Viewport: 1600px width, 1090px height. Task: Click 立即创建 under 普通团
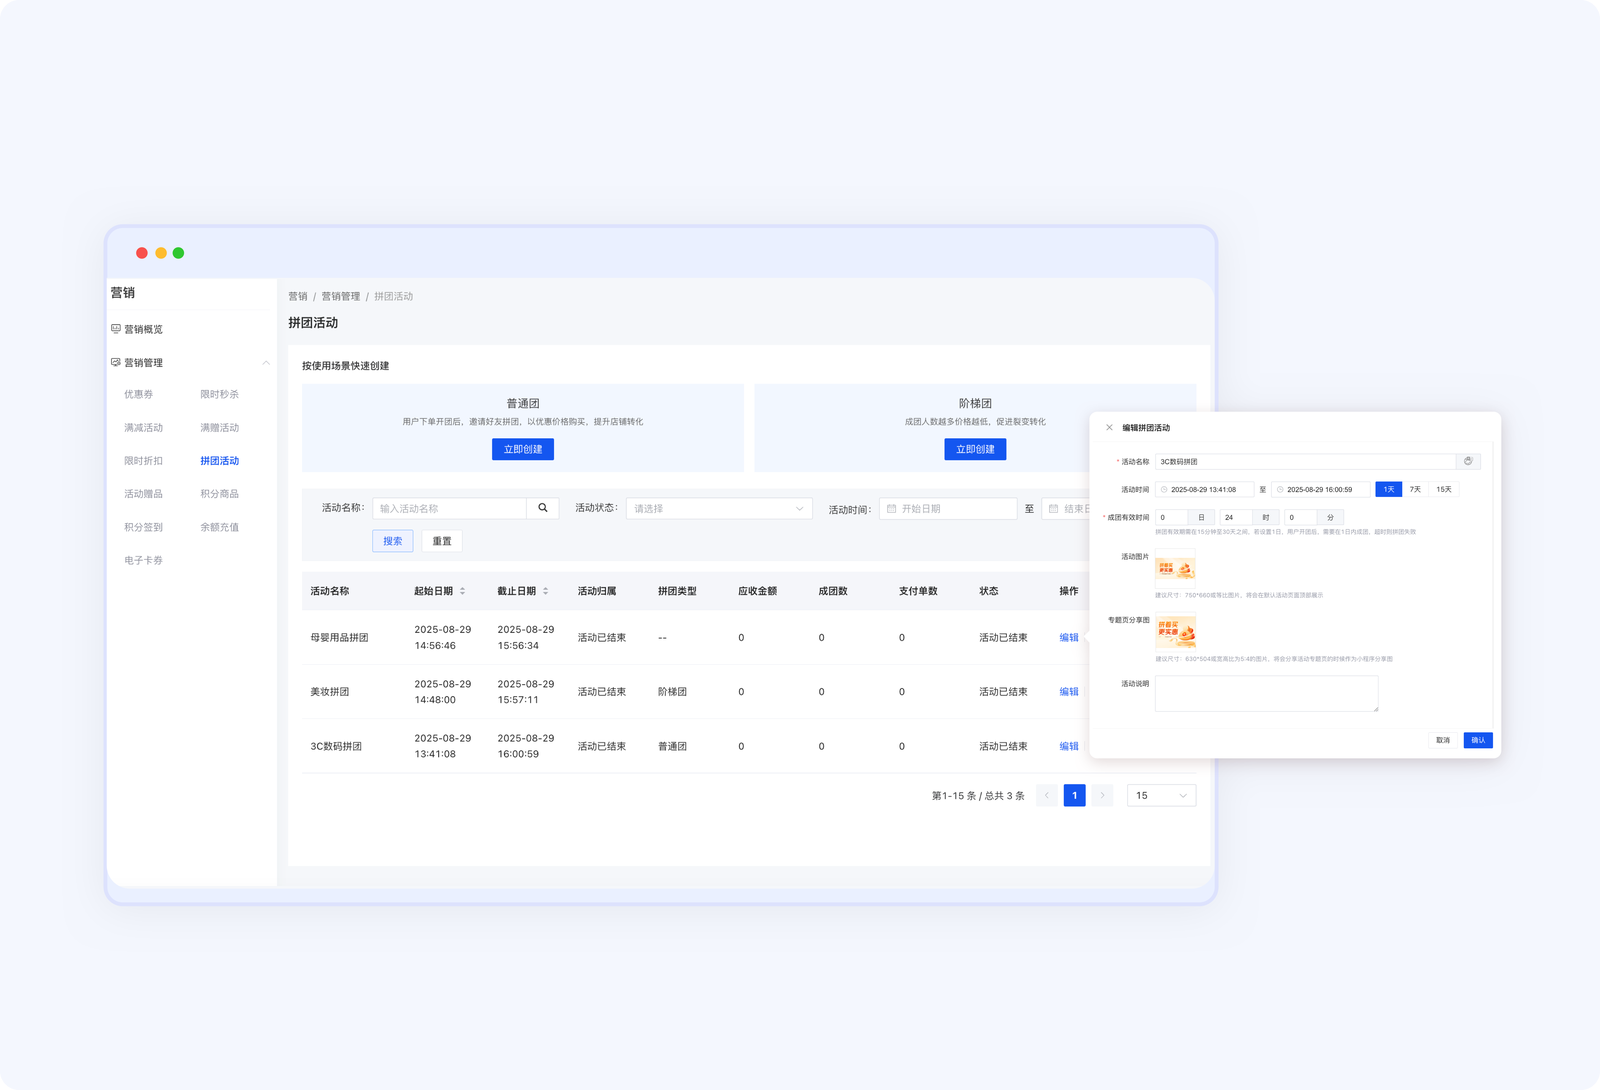[x=522, y=450]
